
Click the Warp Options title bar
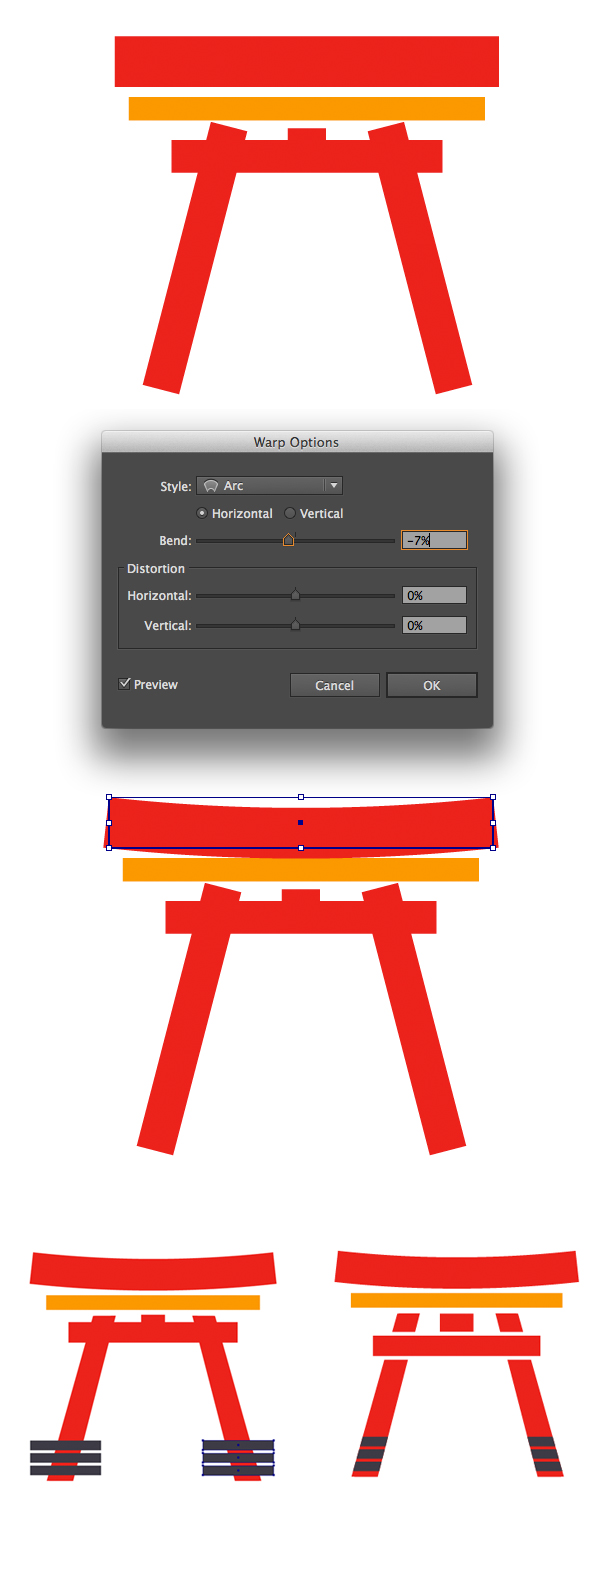click(x=297, y=442)
